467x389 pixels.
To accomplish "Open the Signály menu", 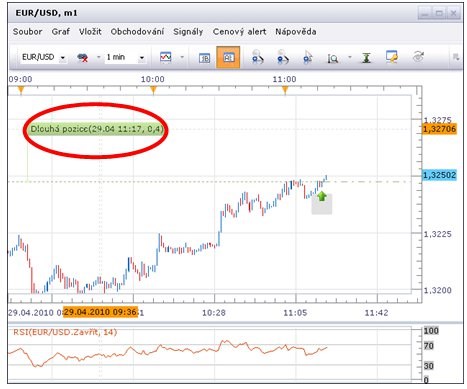I will coord(188,32).
